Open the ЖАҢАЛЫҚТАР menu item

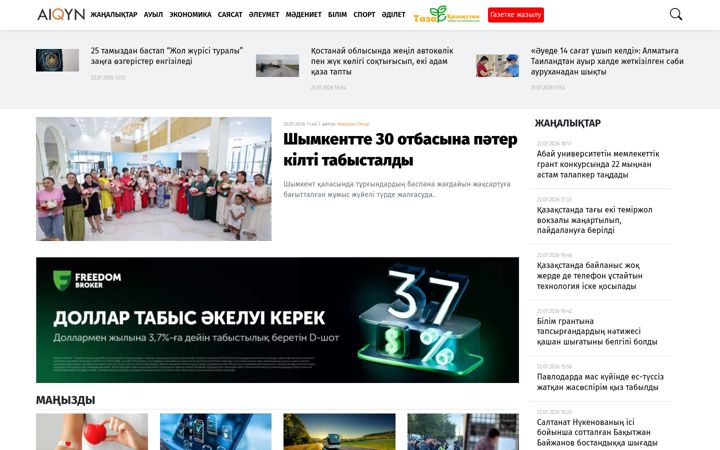(114, 15)
